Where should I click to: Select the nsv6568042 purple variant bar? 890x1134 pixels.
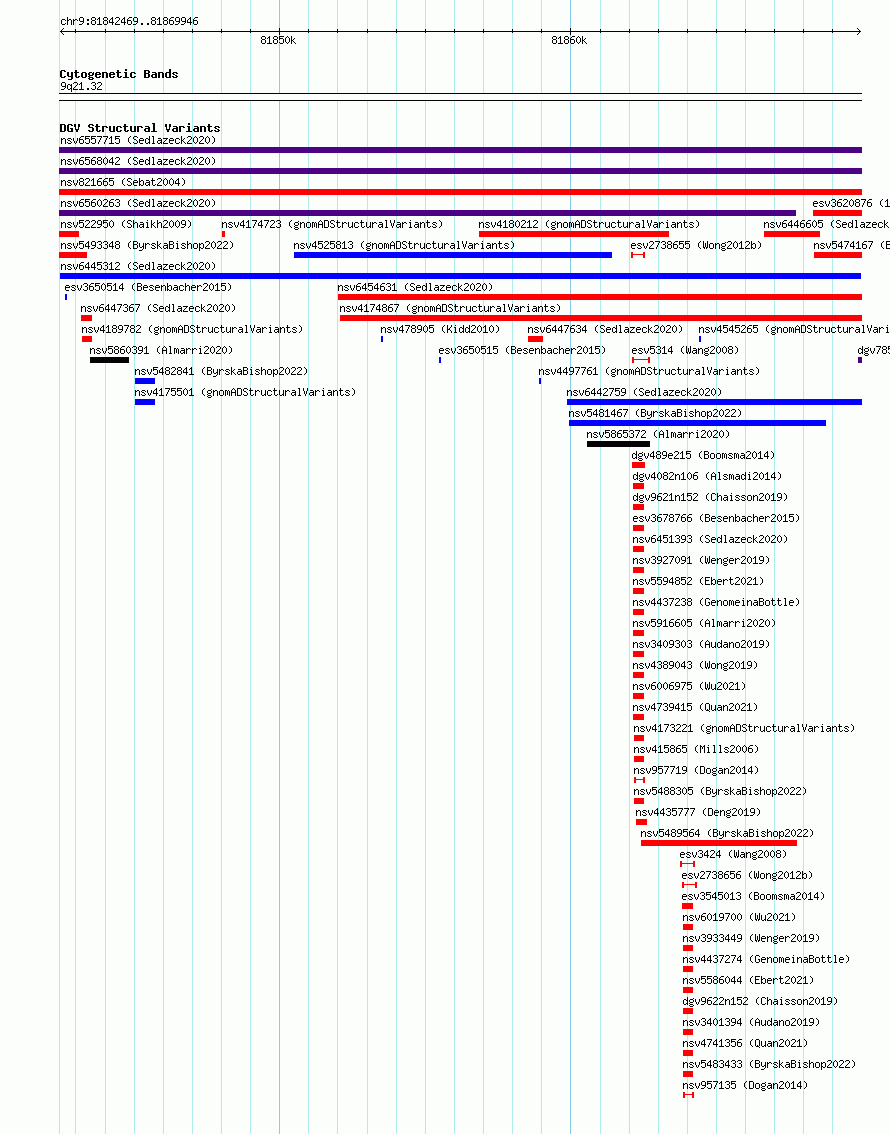[x=461, y=171]
